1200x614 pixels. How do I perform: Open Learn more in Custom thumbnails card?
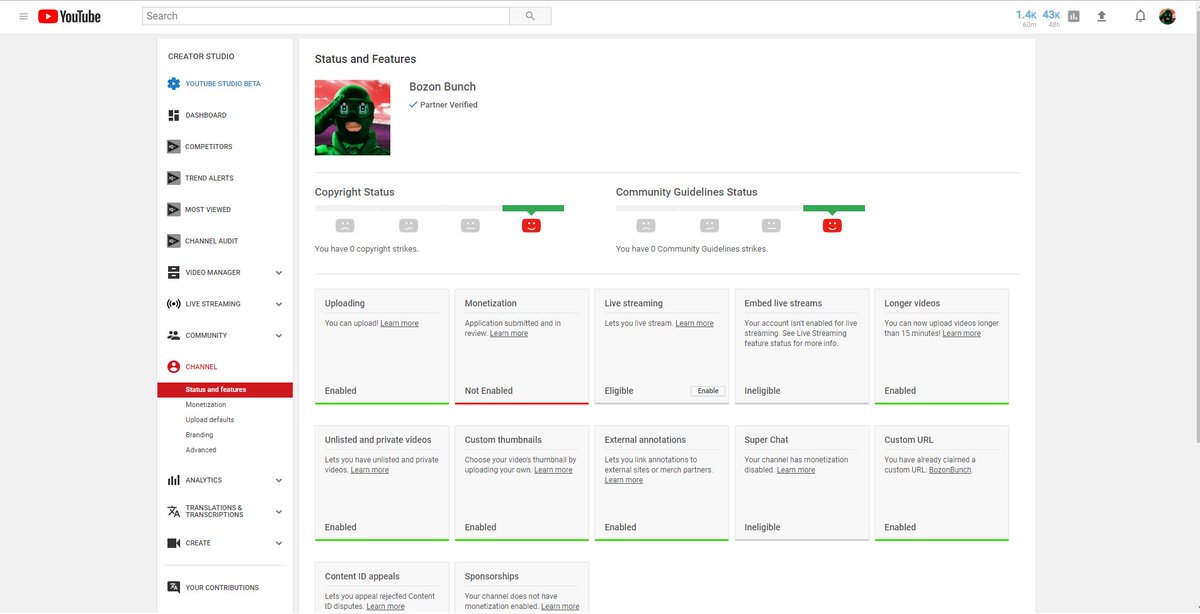point(553,470)
